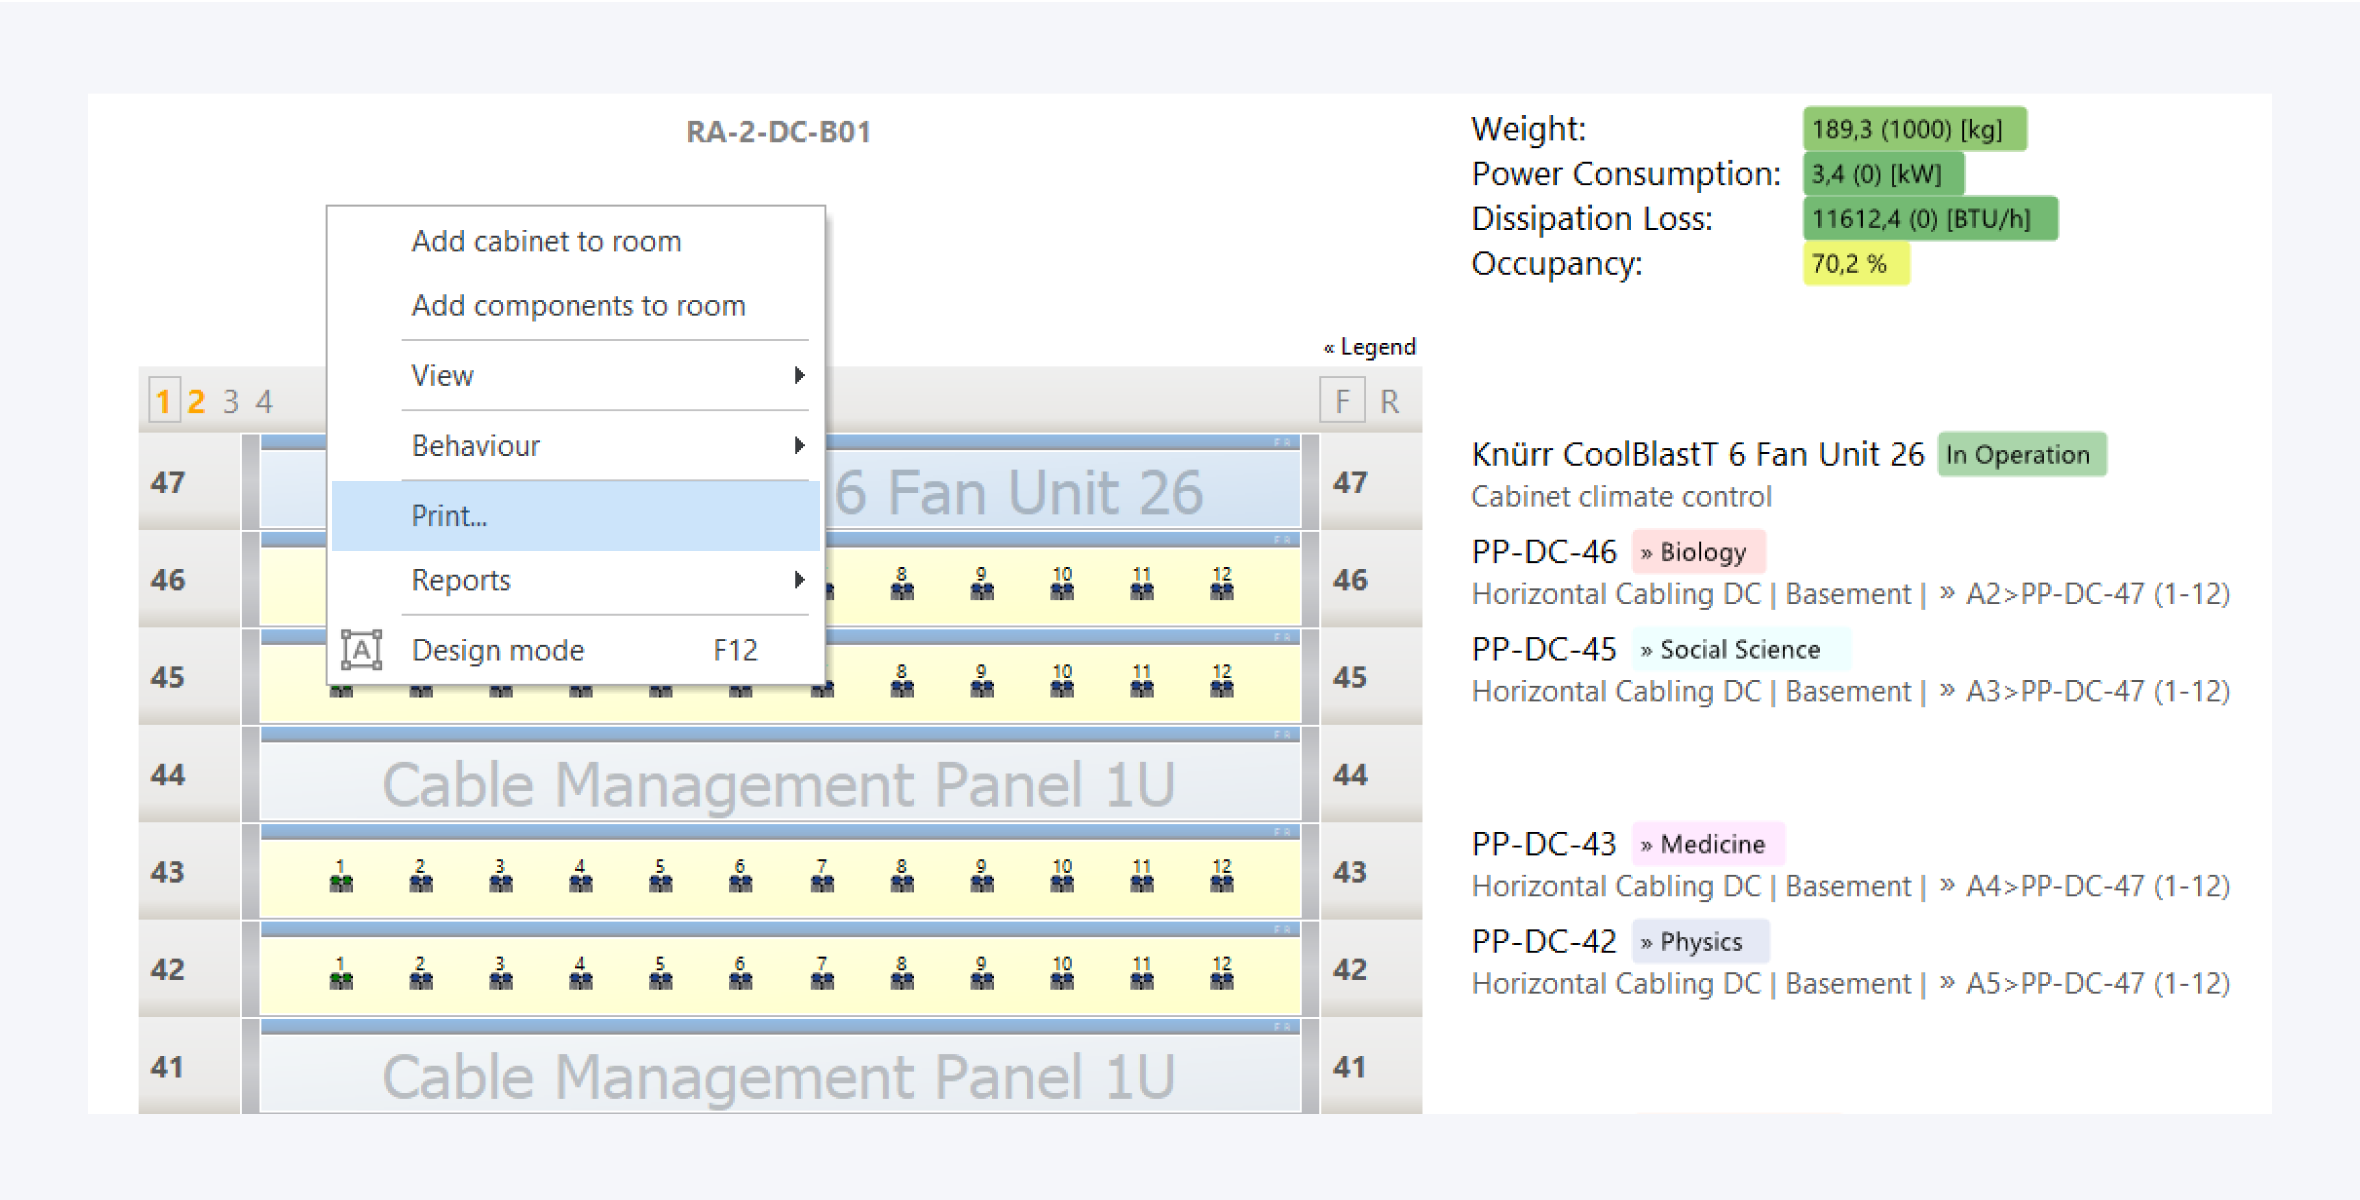Select port 12 icon in row 46

1221,590
